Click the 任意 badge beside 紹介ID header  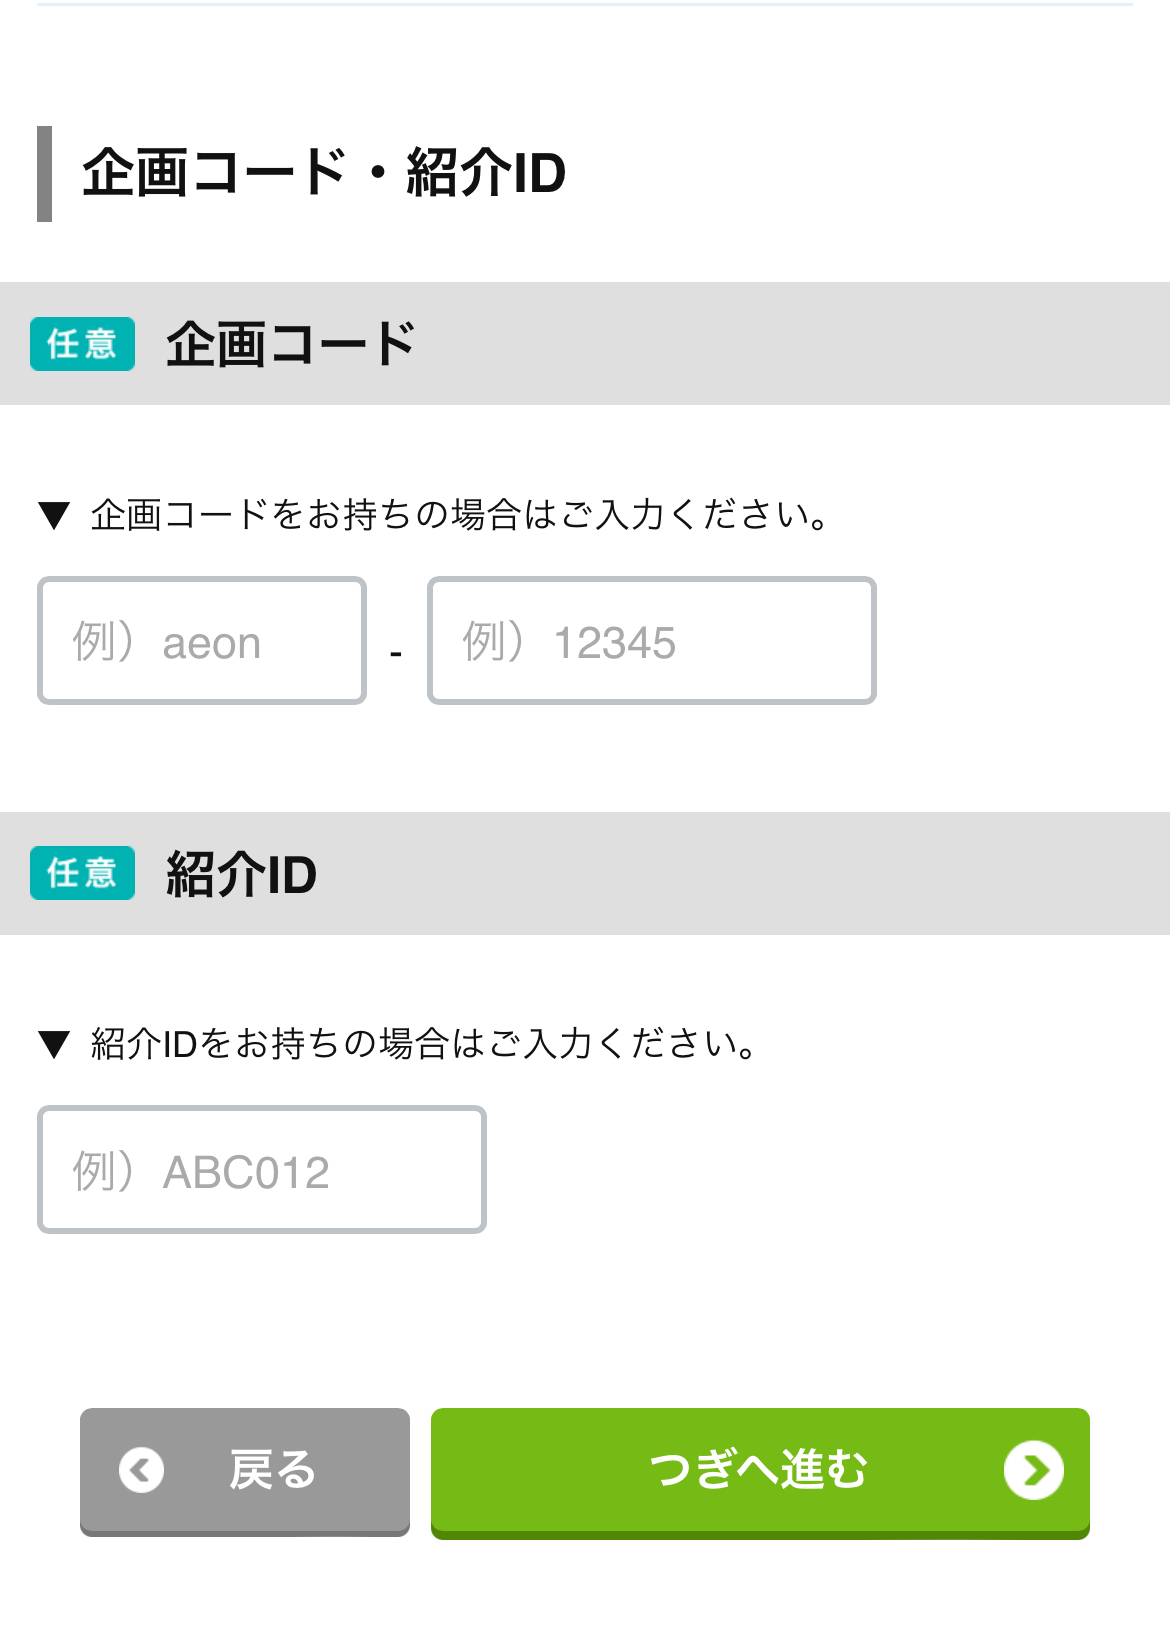[x=82, y=873]
